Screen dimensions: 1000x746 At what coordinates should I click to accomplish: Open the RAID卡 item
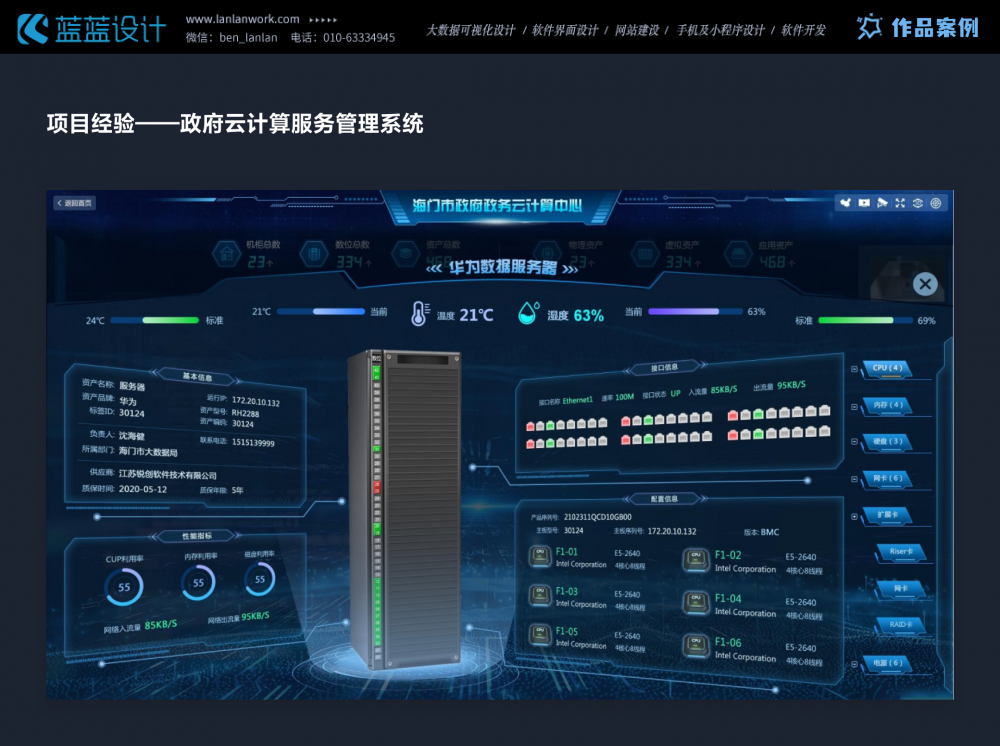click(x=900, y=625)
